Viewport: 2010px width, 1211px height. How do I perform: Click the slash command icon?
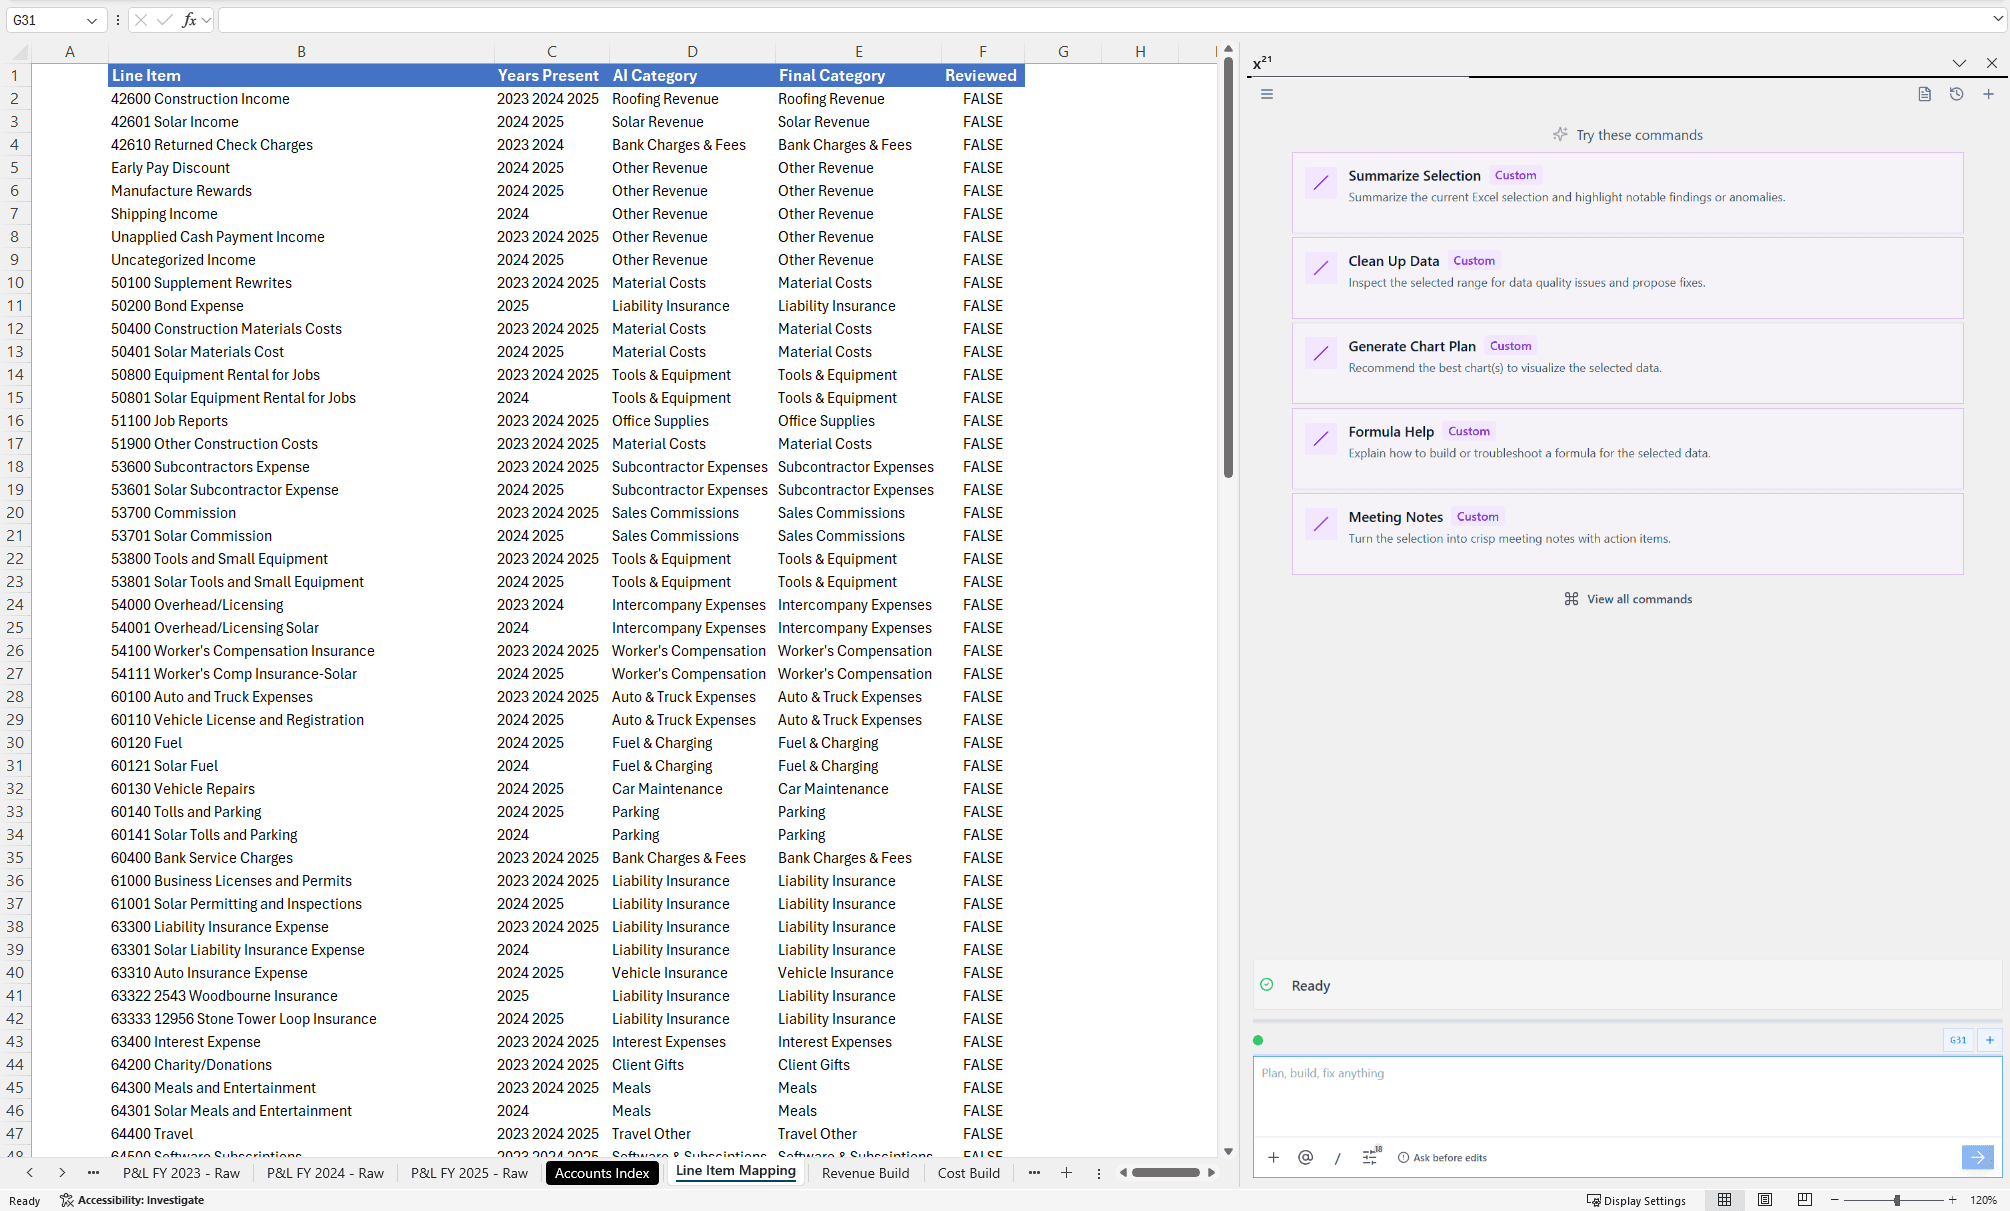pyautogui.click(x=1337, y=1157)
